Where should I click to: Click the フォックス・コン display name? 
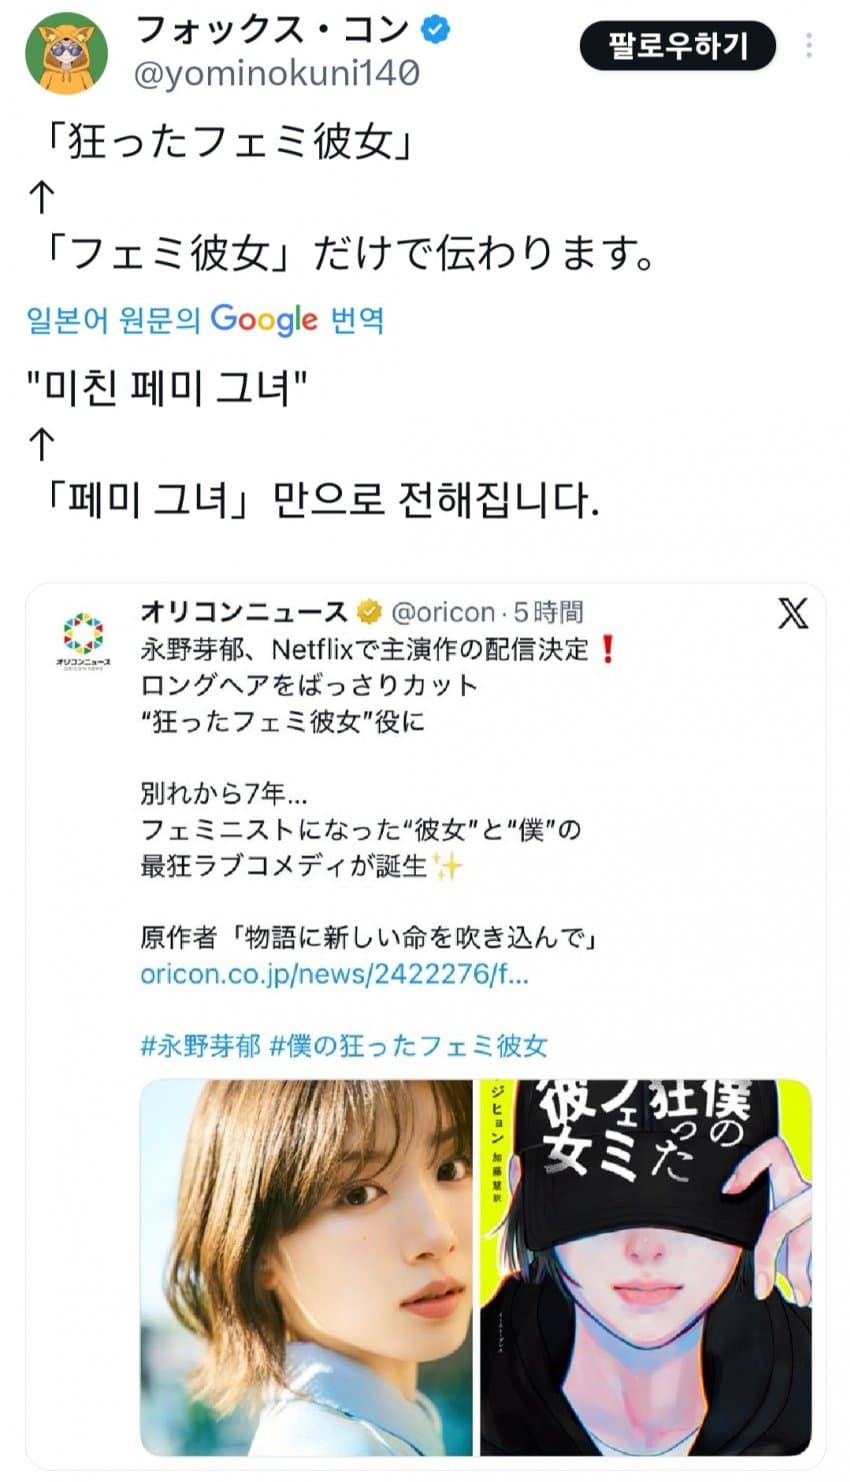point(272,30)
